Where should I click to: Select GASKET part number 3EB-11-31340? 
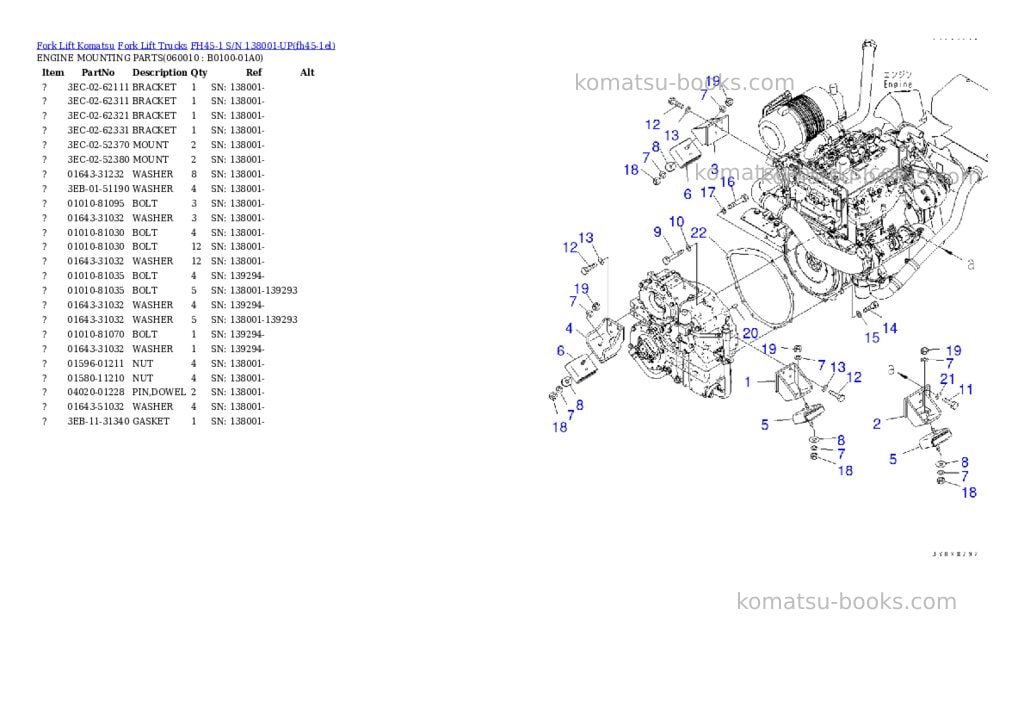click(x=98, y=422)
